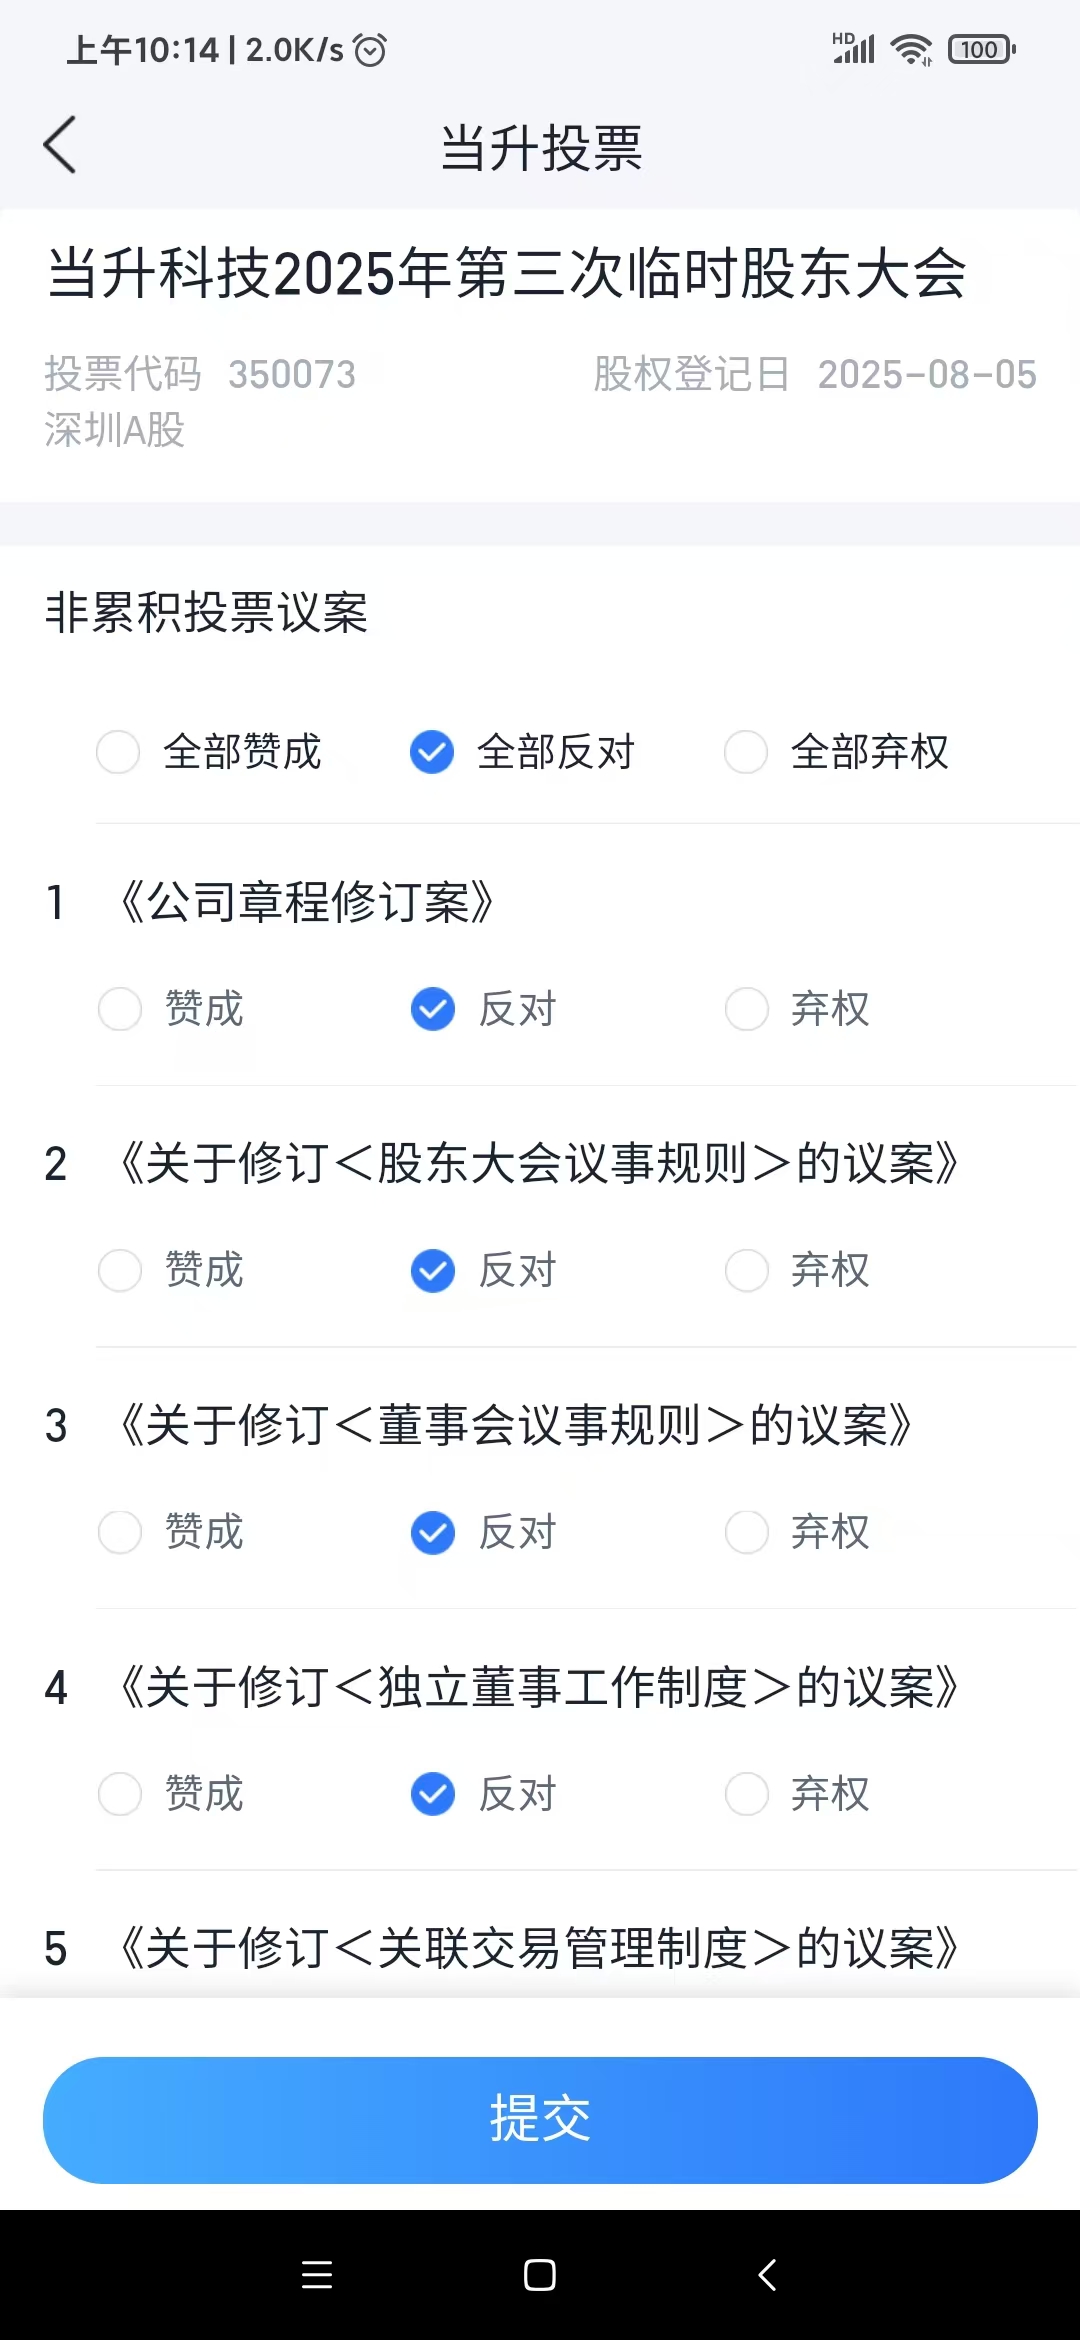
Task: Choose 赞成 for 董事会议事规则 proposal
Action: click(x=171, y=1532)
